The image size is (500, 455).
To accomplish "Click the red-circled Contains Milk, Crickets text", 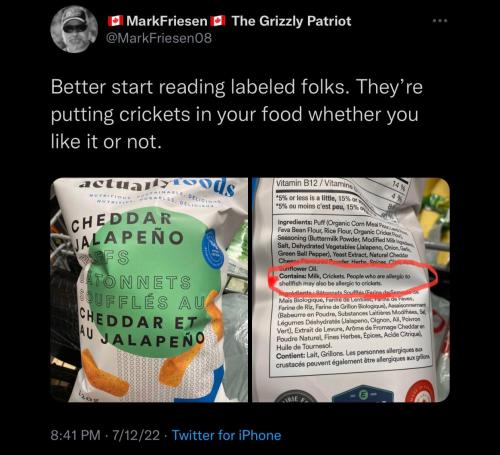I will click(346, 280).
